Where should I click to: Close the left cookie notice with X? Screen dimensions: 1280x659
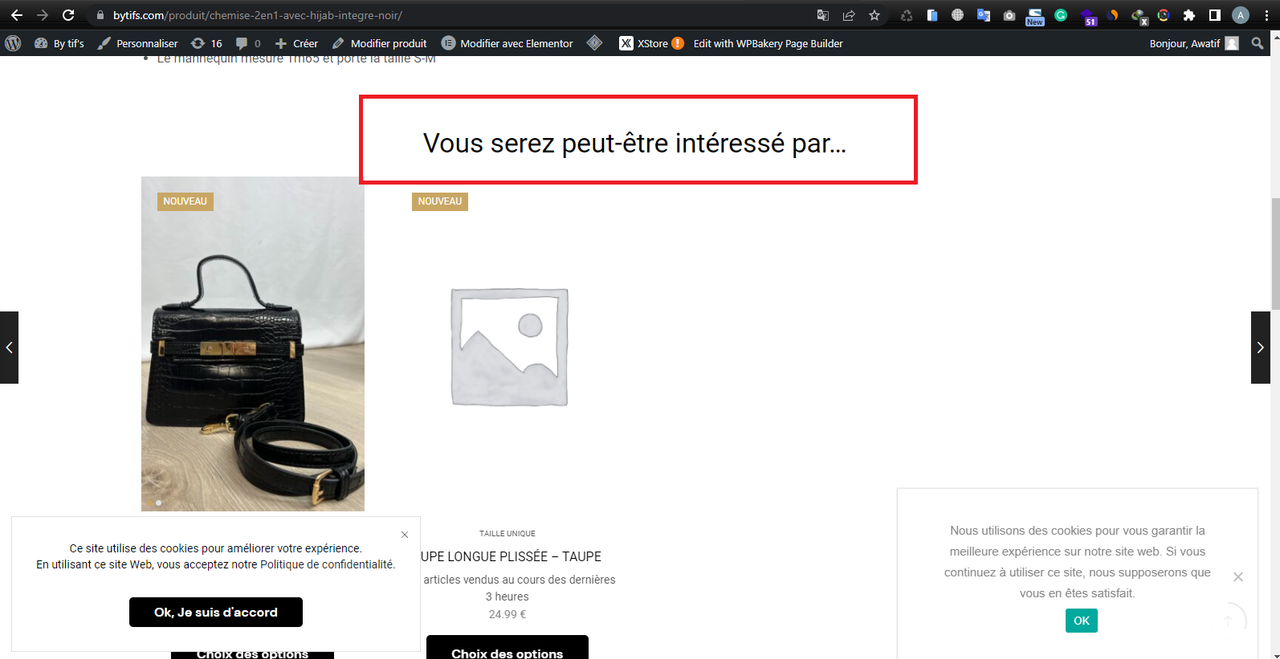[404, 534]
